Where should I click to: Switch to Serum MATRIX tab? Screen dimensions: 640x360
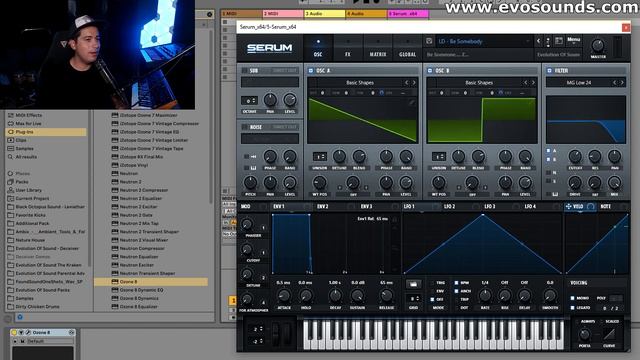click(378, 48)
